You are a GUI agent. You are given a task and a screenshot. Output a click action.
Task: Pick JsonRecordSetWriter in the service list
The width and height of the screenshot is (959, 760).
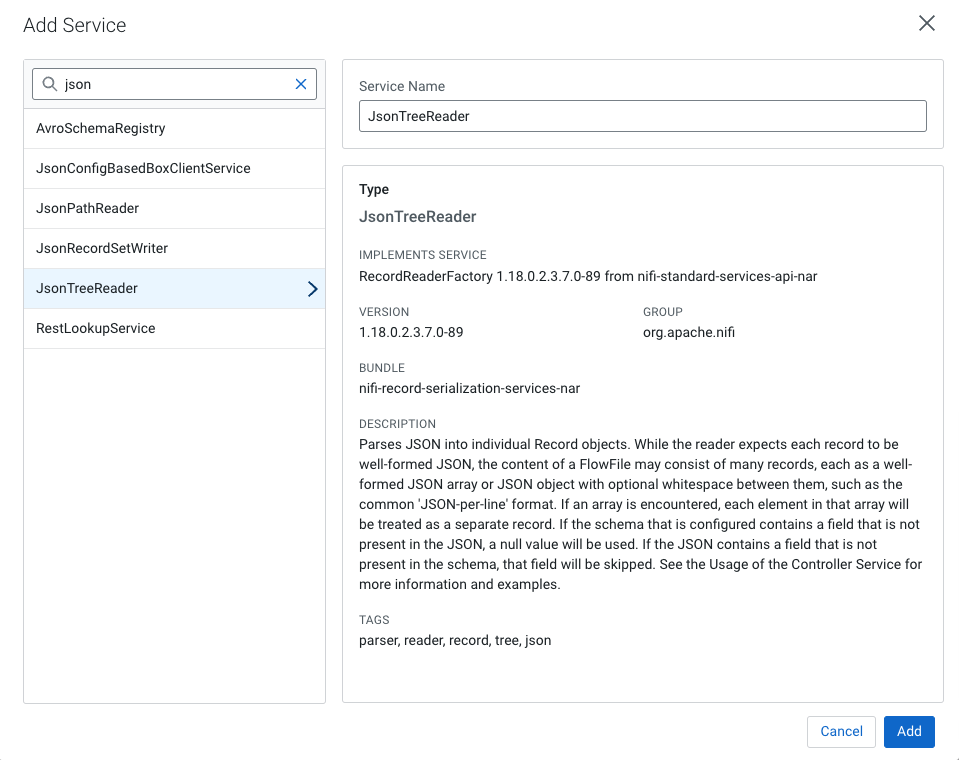click(102, 249)
